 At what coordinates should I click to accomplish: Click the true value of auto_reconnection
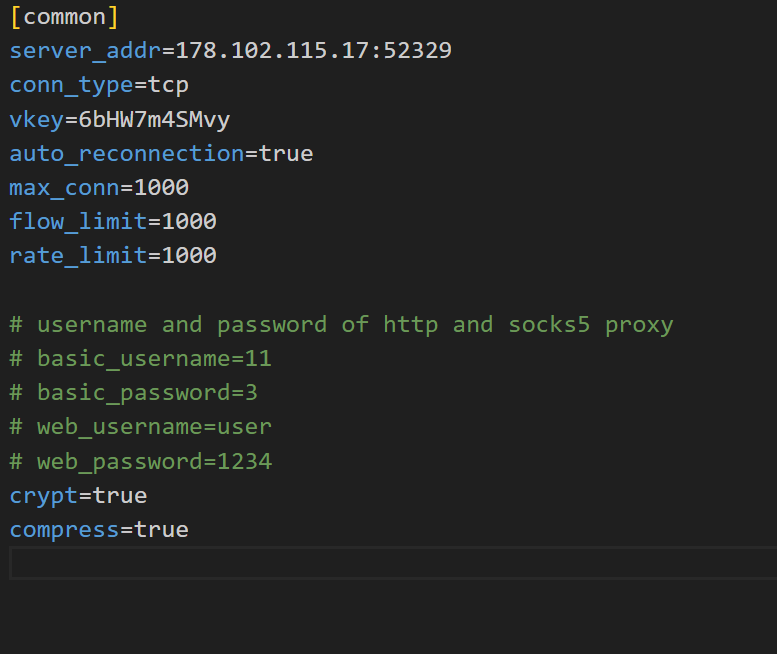pos(286,153)
